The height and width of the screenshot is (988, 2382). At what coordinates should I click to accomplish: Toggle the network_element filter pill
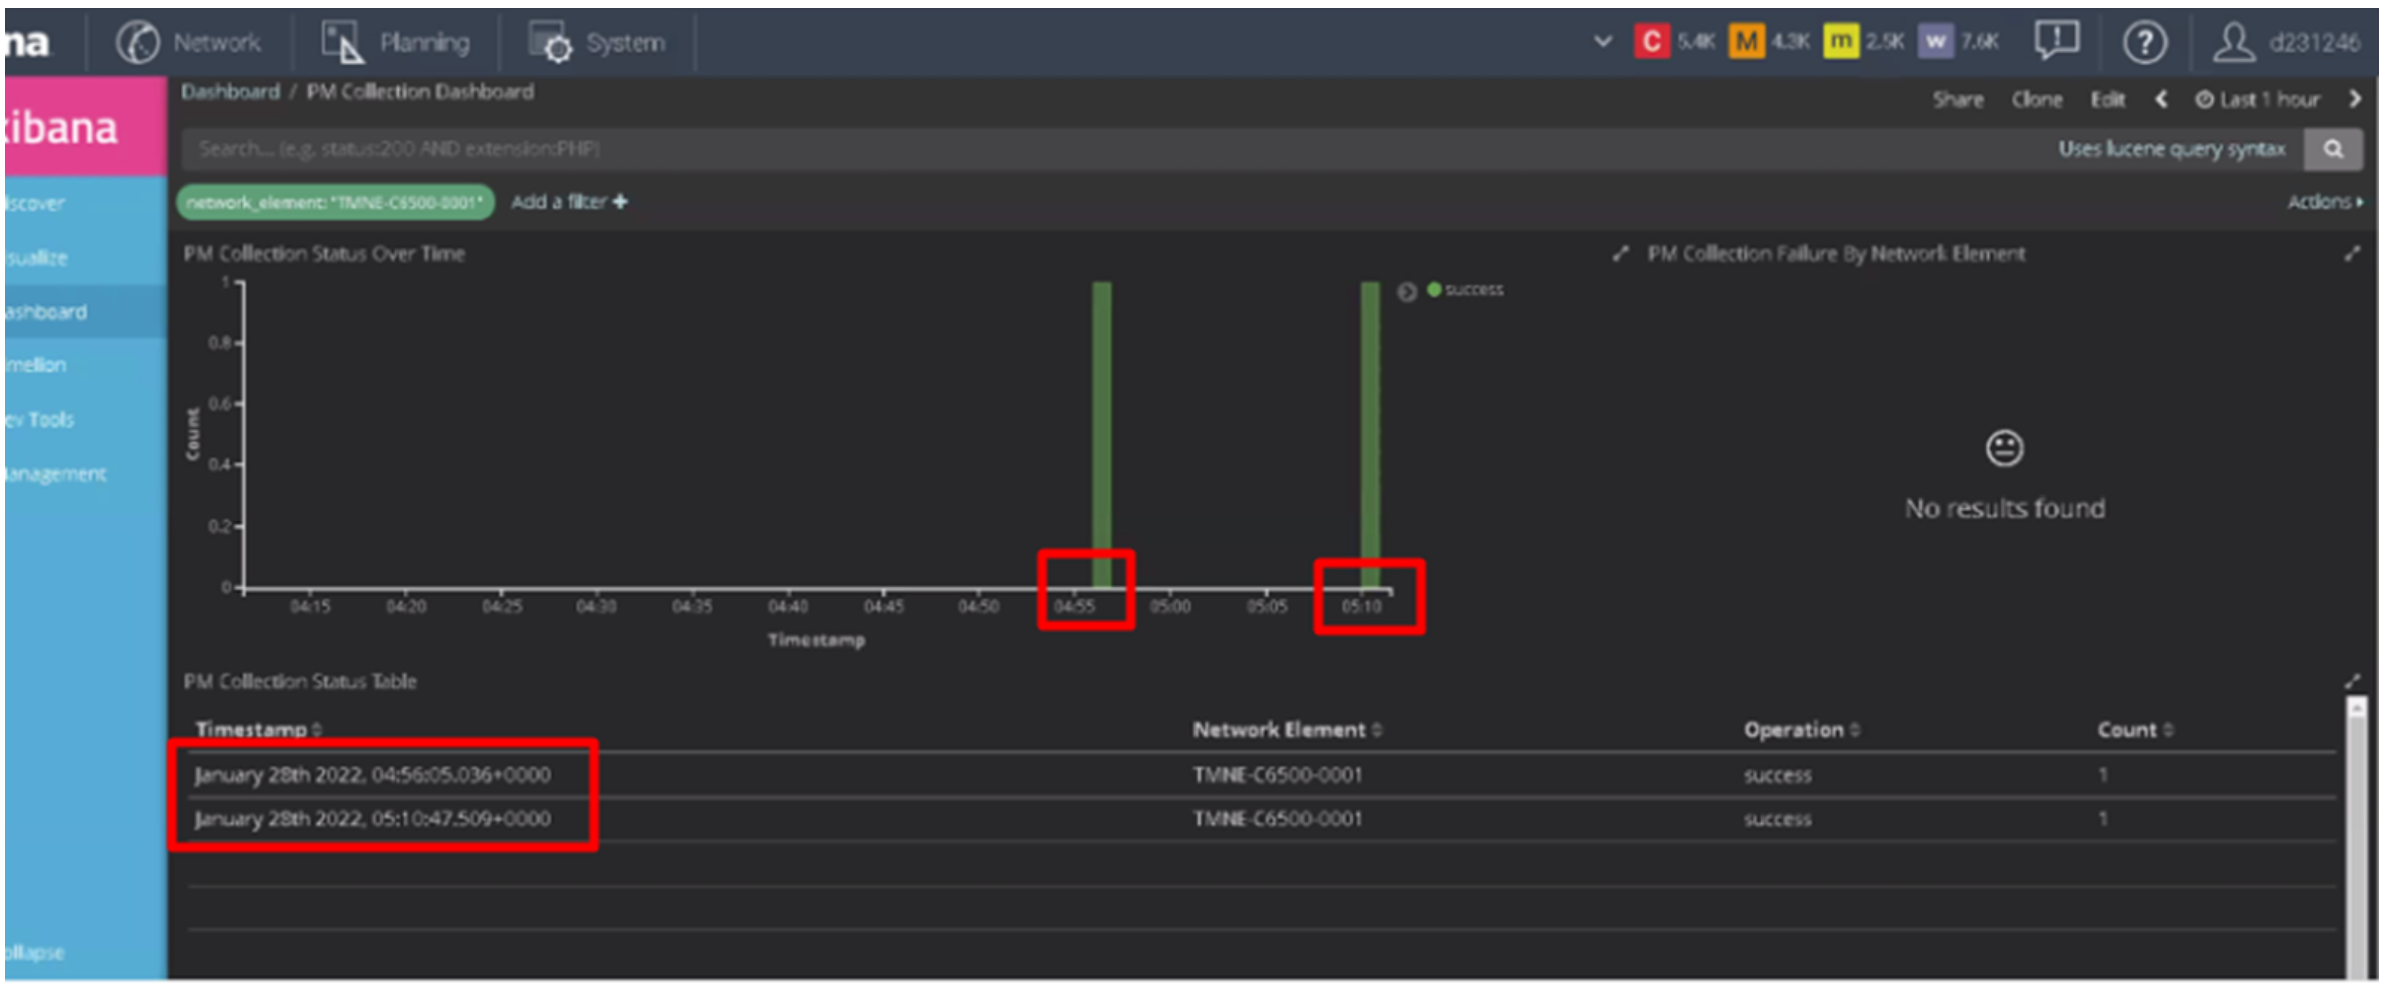tap(335, 202)
